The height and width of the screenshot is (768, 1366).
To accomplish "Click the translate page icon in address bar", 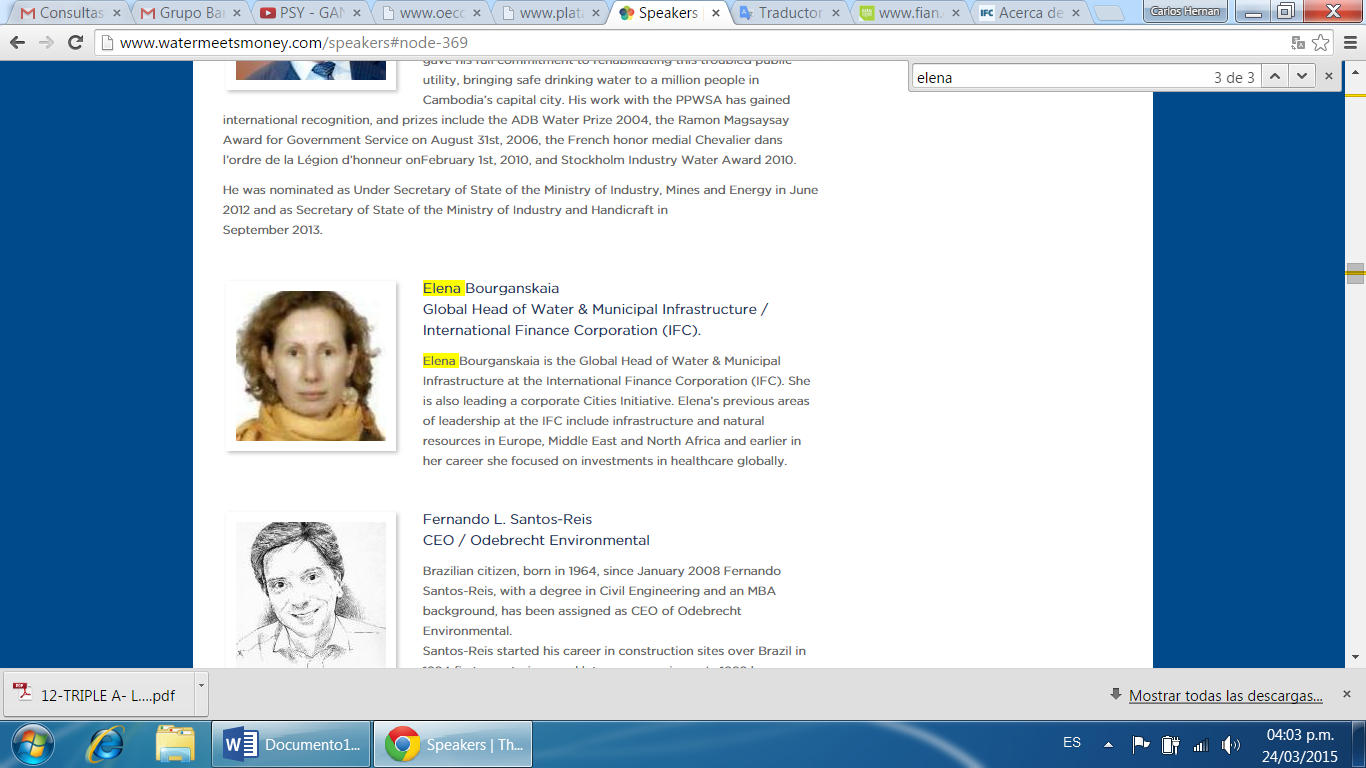I will coord(1298,43).
